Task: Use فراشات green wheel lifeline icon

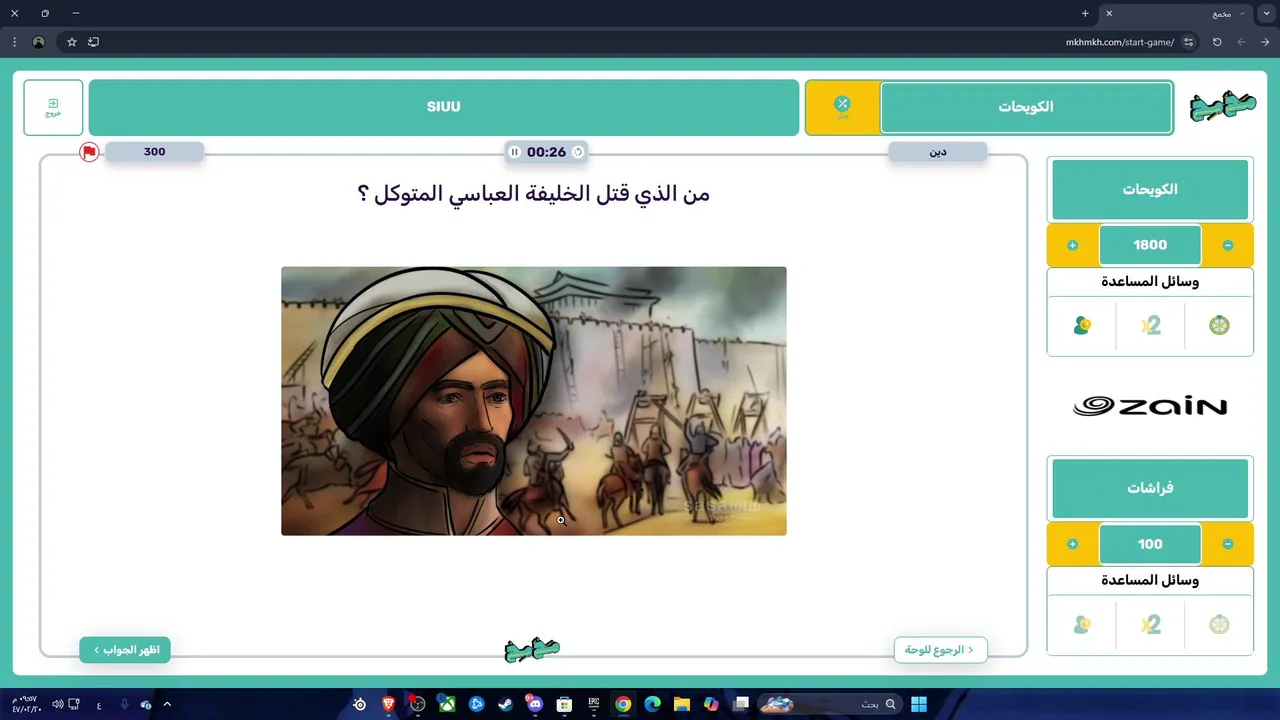Action: pyautogui.click(x=1219, y=624)
